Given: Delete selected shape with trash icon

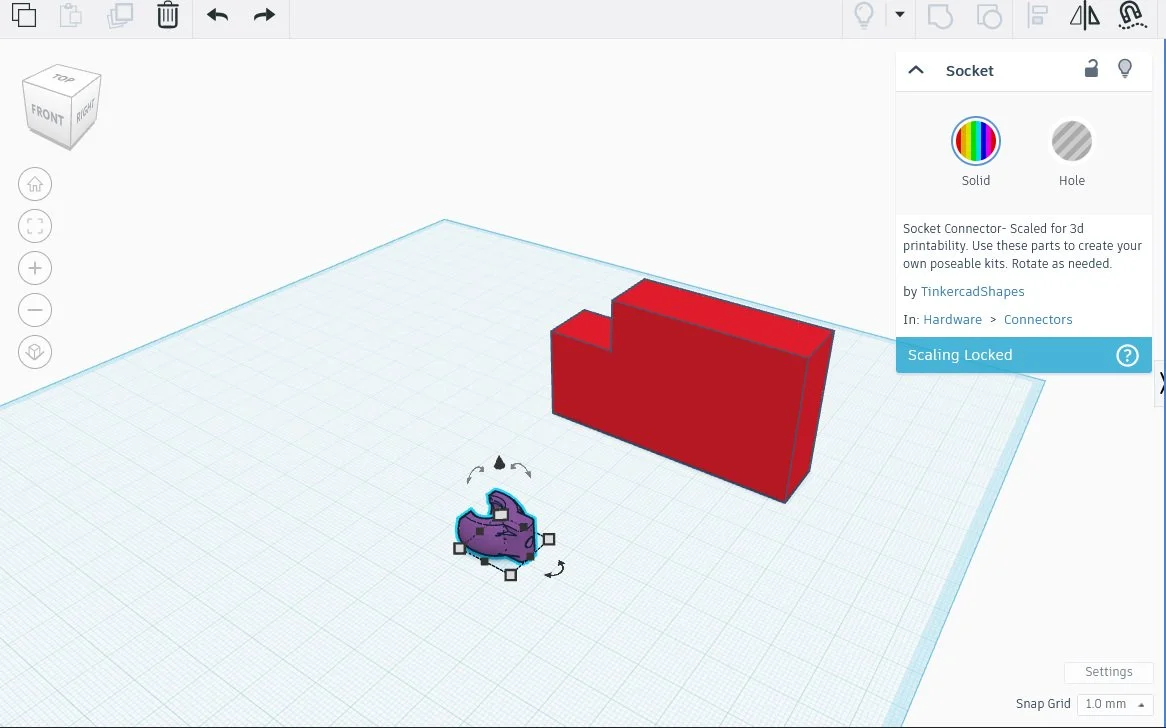Looking at the screenshot, I should [x=168, y=15].
